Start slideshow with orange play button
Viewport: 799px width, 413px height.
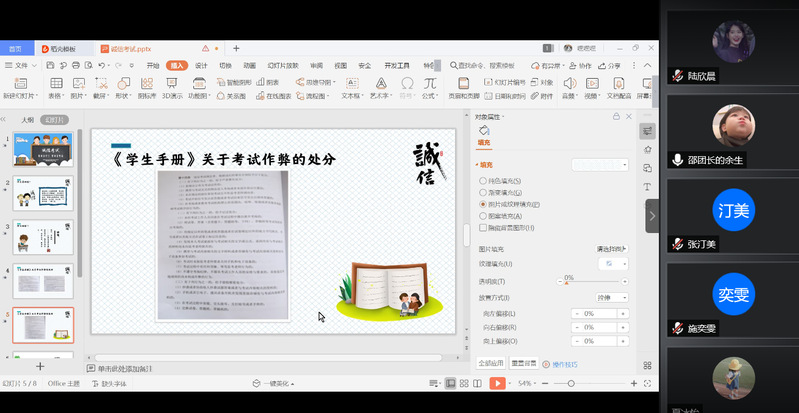pos(497,383)
